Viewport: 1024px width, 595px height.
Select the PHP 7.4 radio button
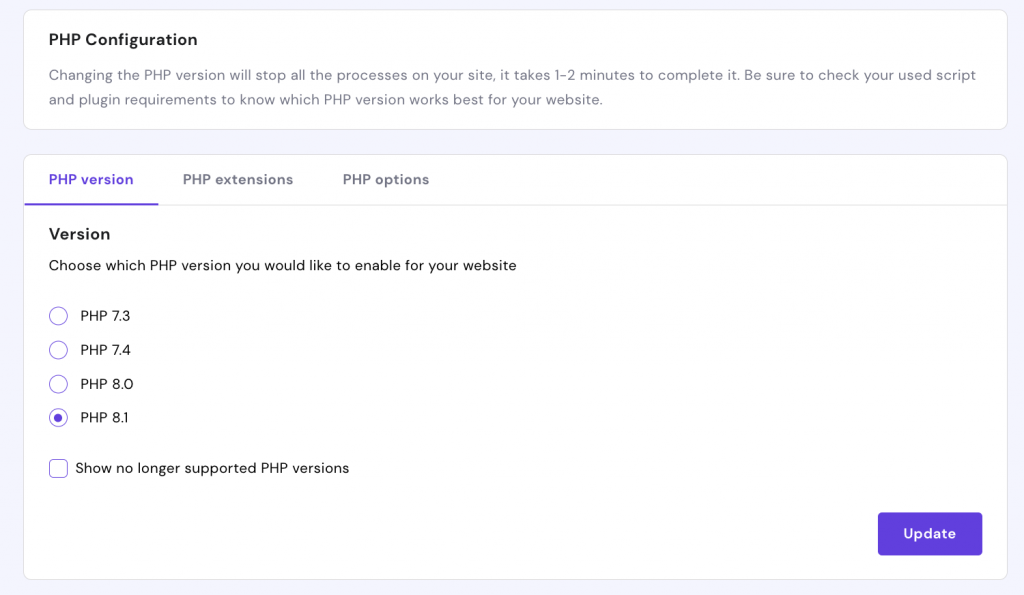coord(58,349)
